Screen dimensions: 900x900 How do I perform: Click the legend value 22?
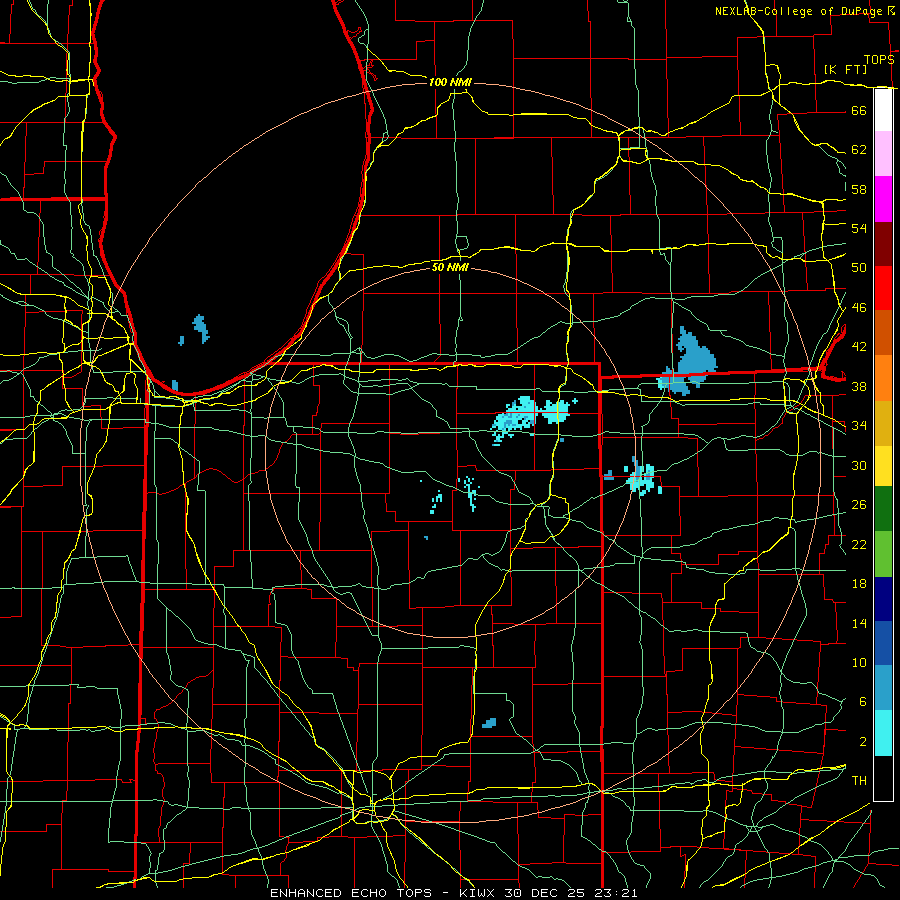pyautogui.click(x=859, y=544)
